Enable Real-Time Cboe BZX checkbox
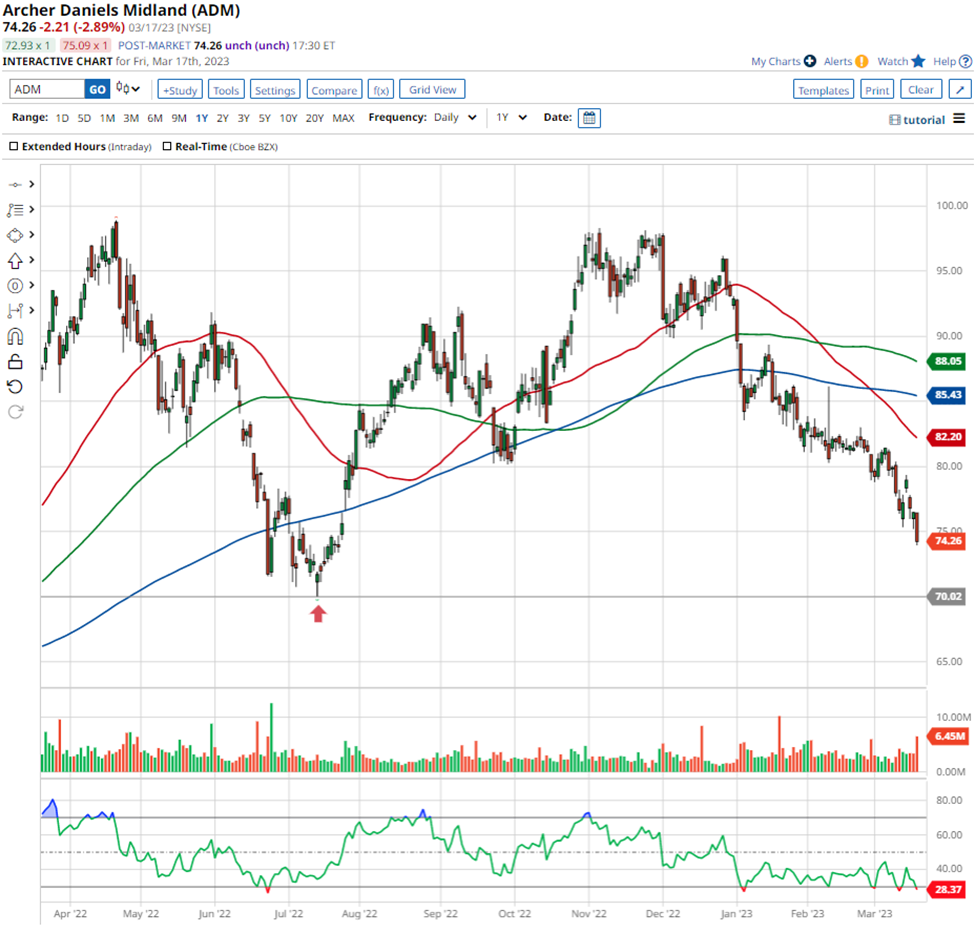The width and height of the screenshot is (975, 932). click(x=167, y=146)
